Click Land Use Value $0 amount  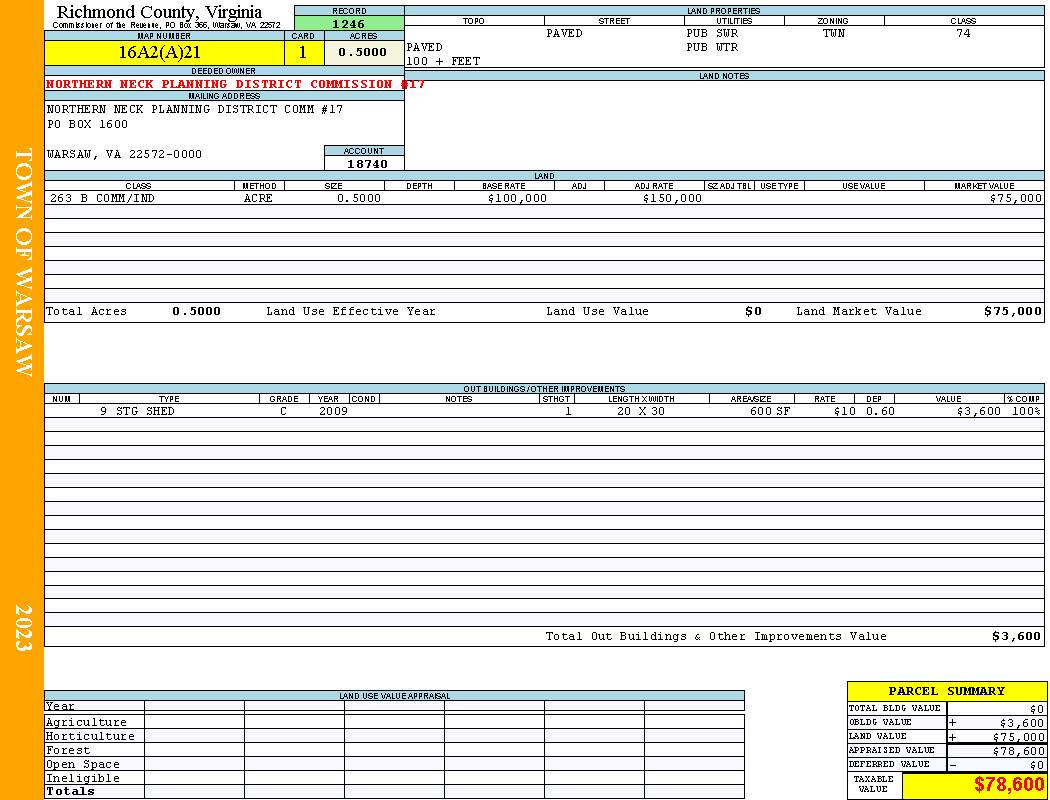(753, 311)
